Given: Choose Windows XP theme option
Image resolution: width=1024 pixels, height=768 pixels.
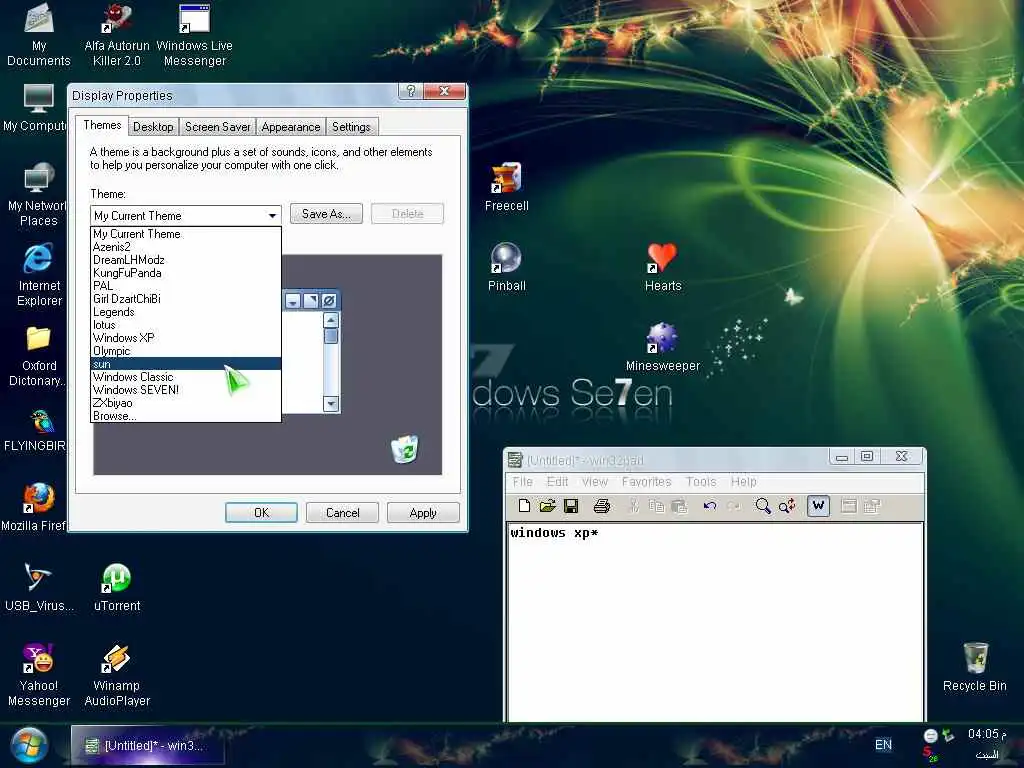Looking at the screenshot, I should coord(185,338).
